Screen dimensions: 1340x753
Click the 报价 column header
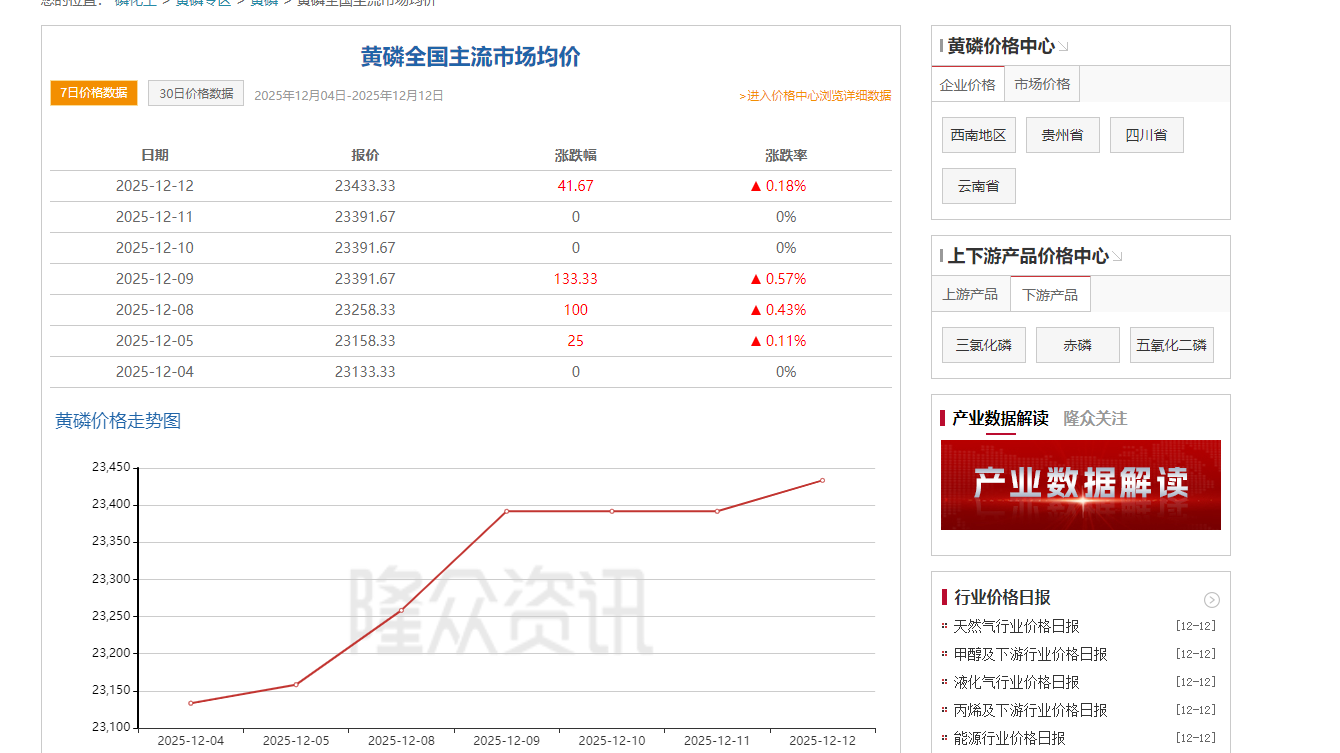[365, 155]
